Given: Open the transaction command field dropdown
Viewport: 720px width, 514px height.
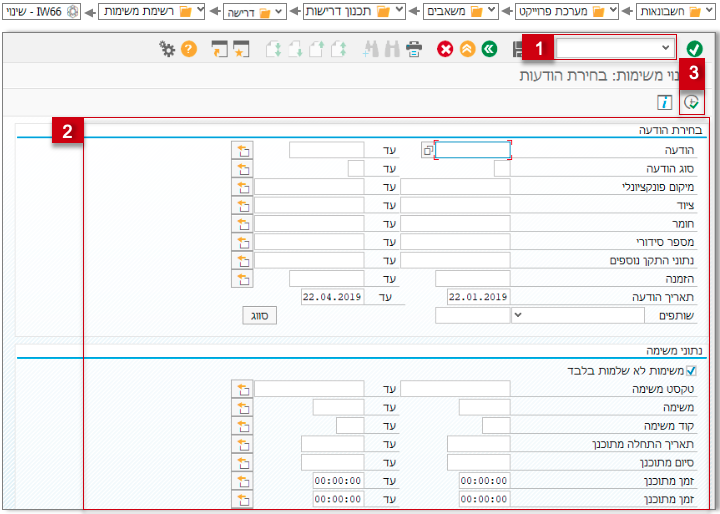Looking at the screenshot, I should click(666, 48).
